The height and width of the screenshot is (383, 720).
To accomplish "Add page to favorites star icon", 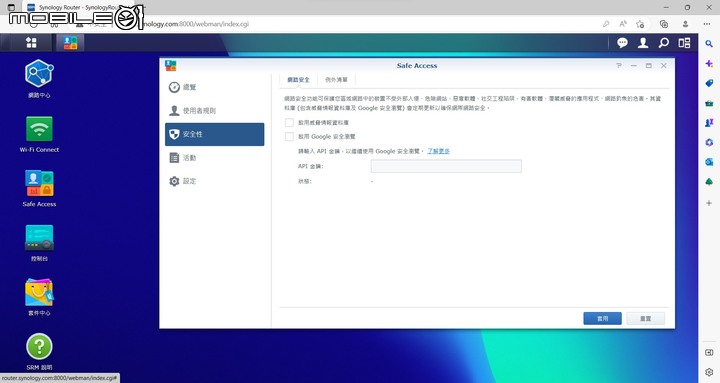I will pos(640,24).
